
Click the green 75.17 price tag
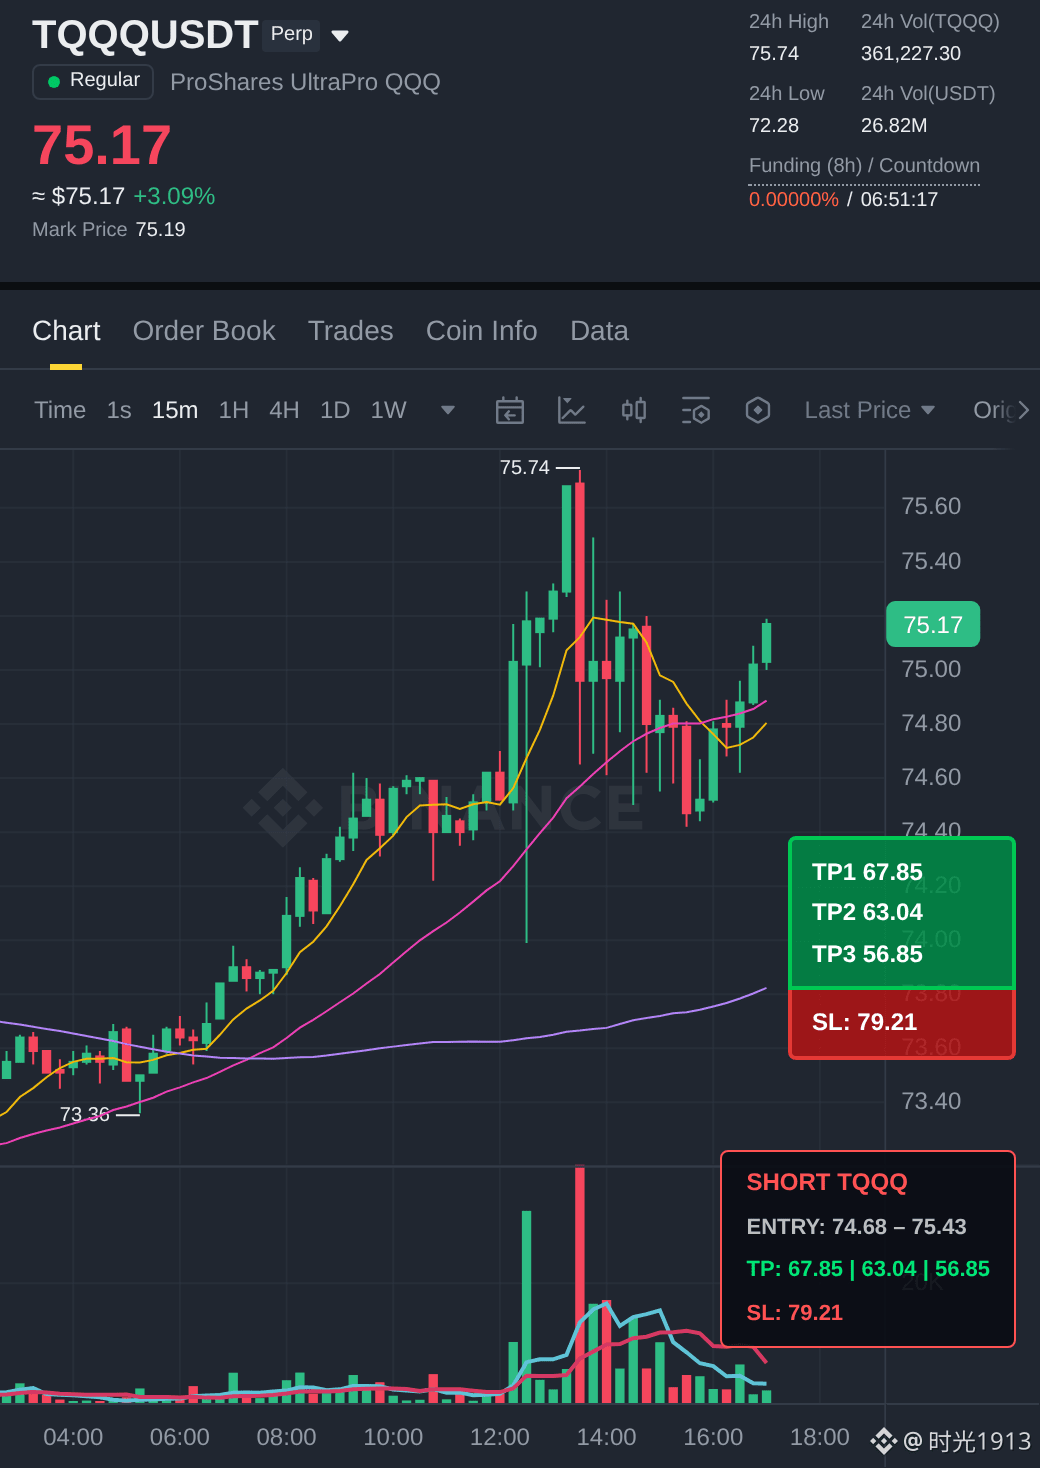click(x=933, y=625)
